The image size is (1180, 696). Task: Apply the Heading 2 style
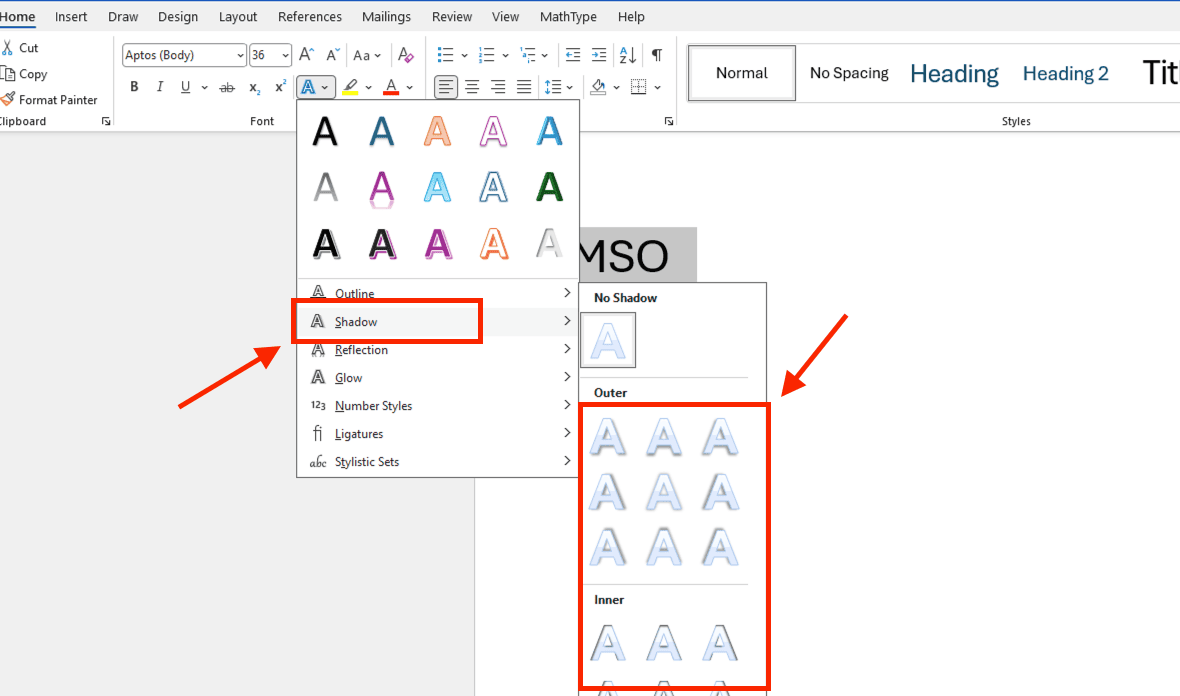pyautogui.click(x=1065, y=73)
